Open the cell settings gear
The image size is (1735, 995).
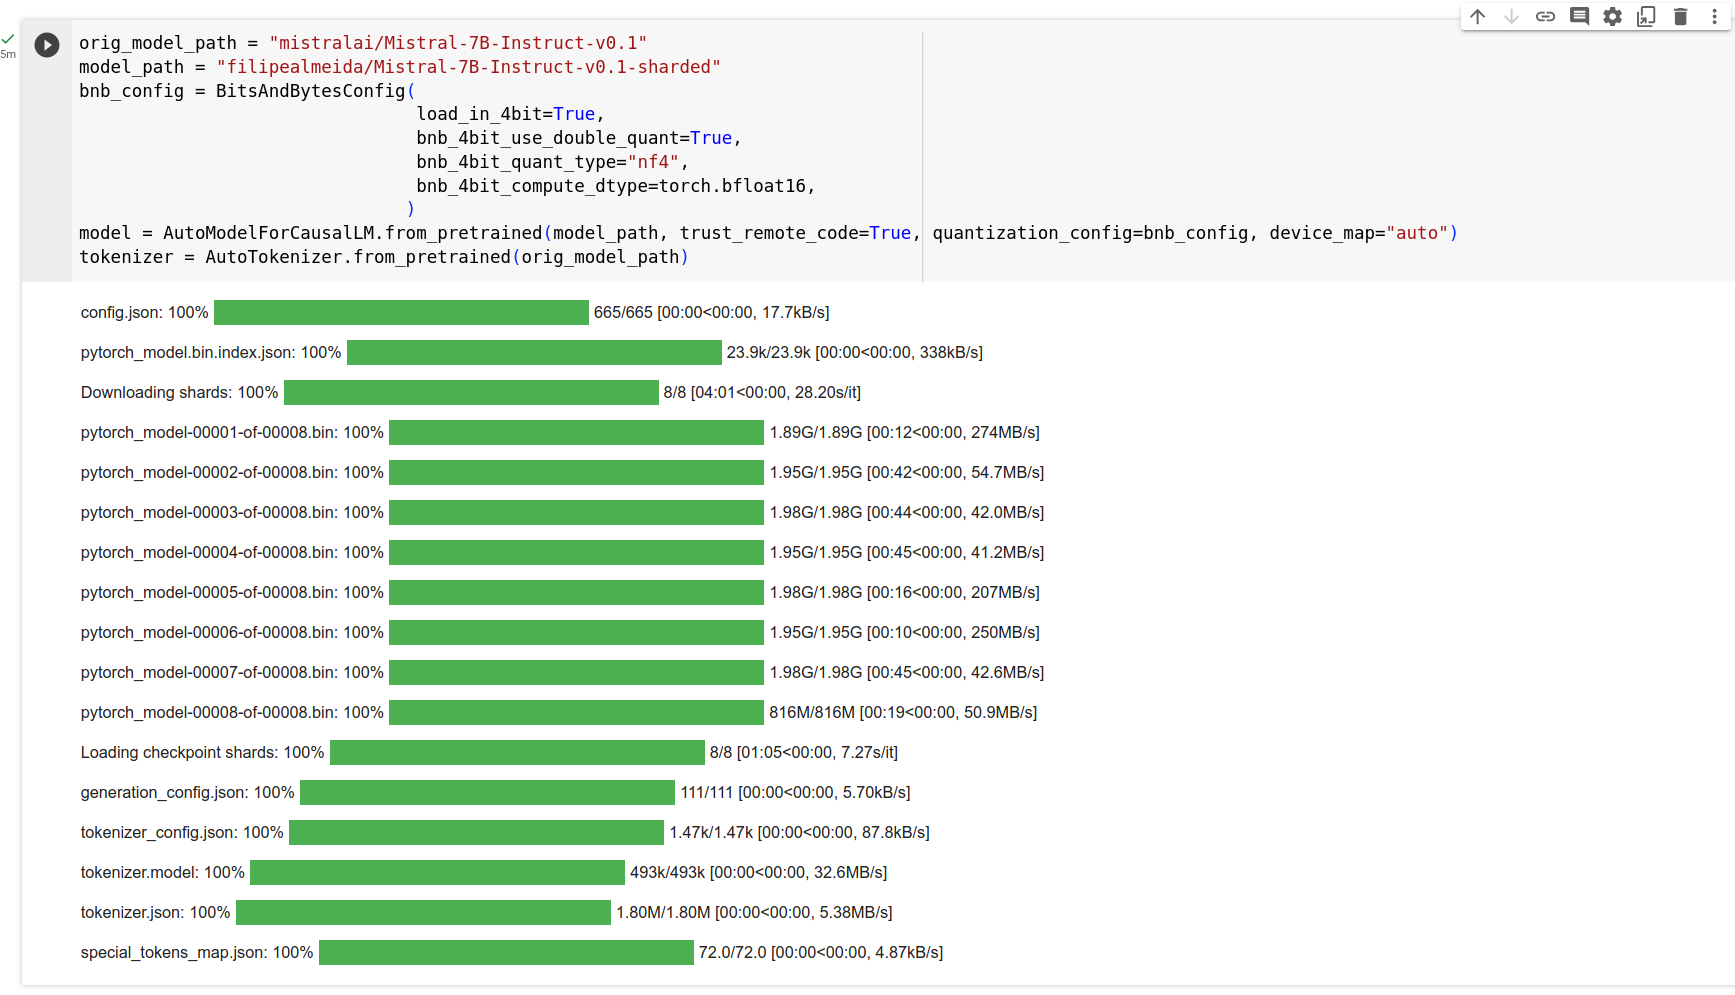point(1613,16)
